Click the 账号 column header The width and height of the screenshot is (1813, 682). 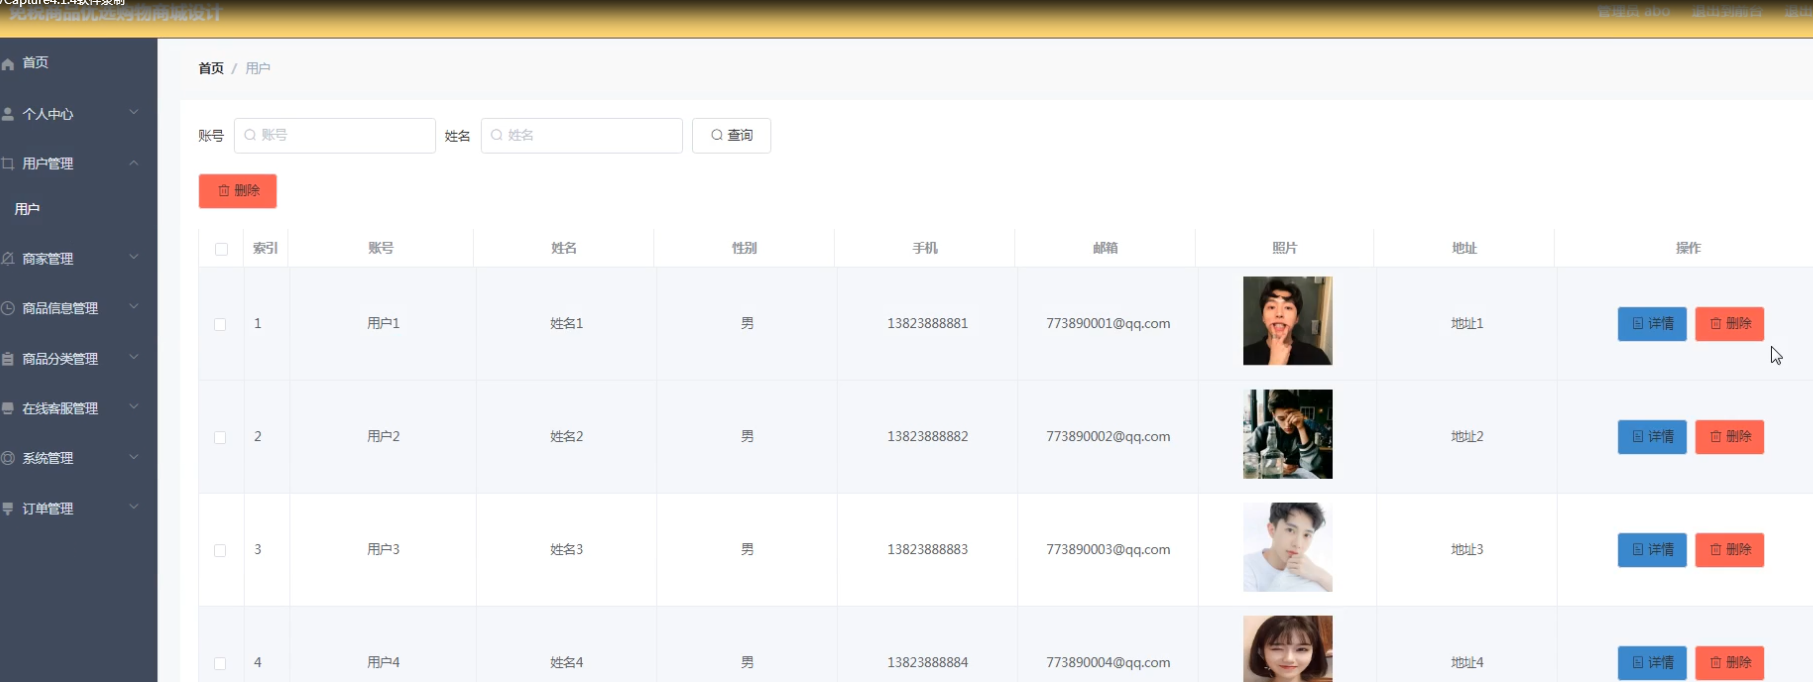381,248
